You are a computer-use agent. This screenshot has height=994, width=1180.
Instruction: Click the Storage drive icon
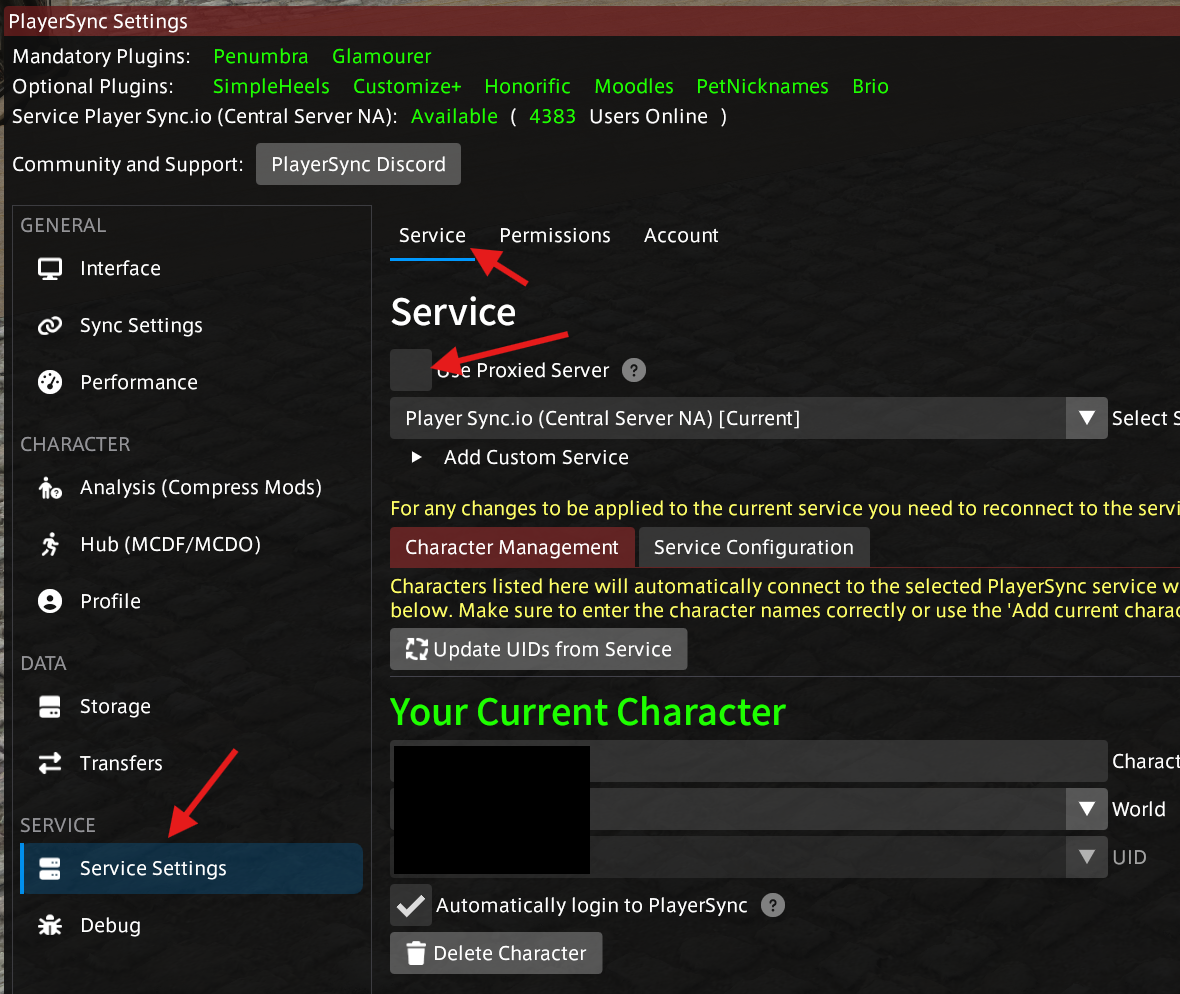(x=49, y=707)
